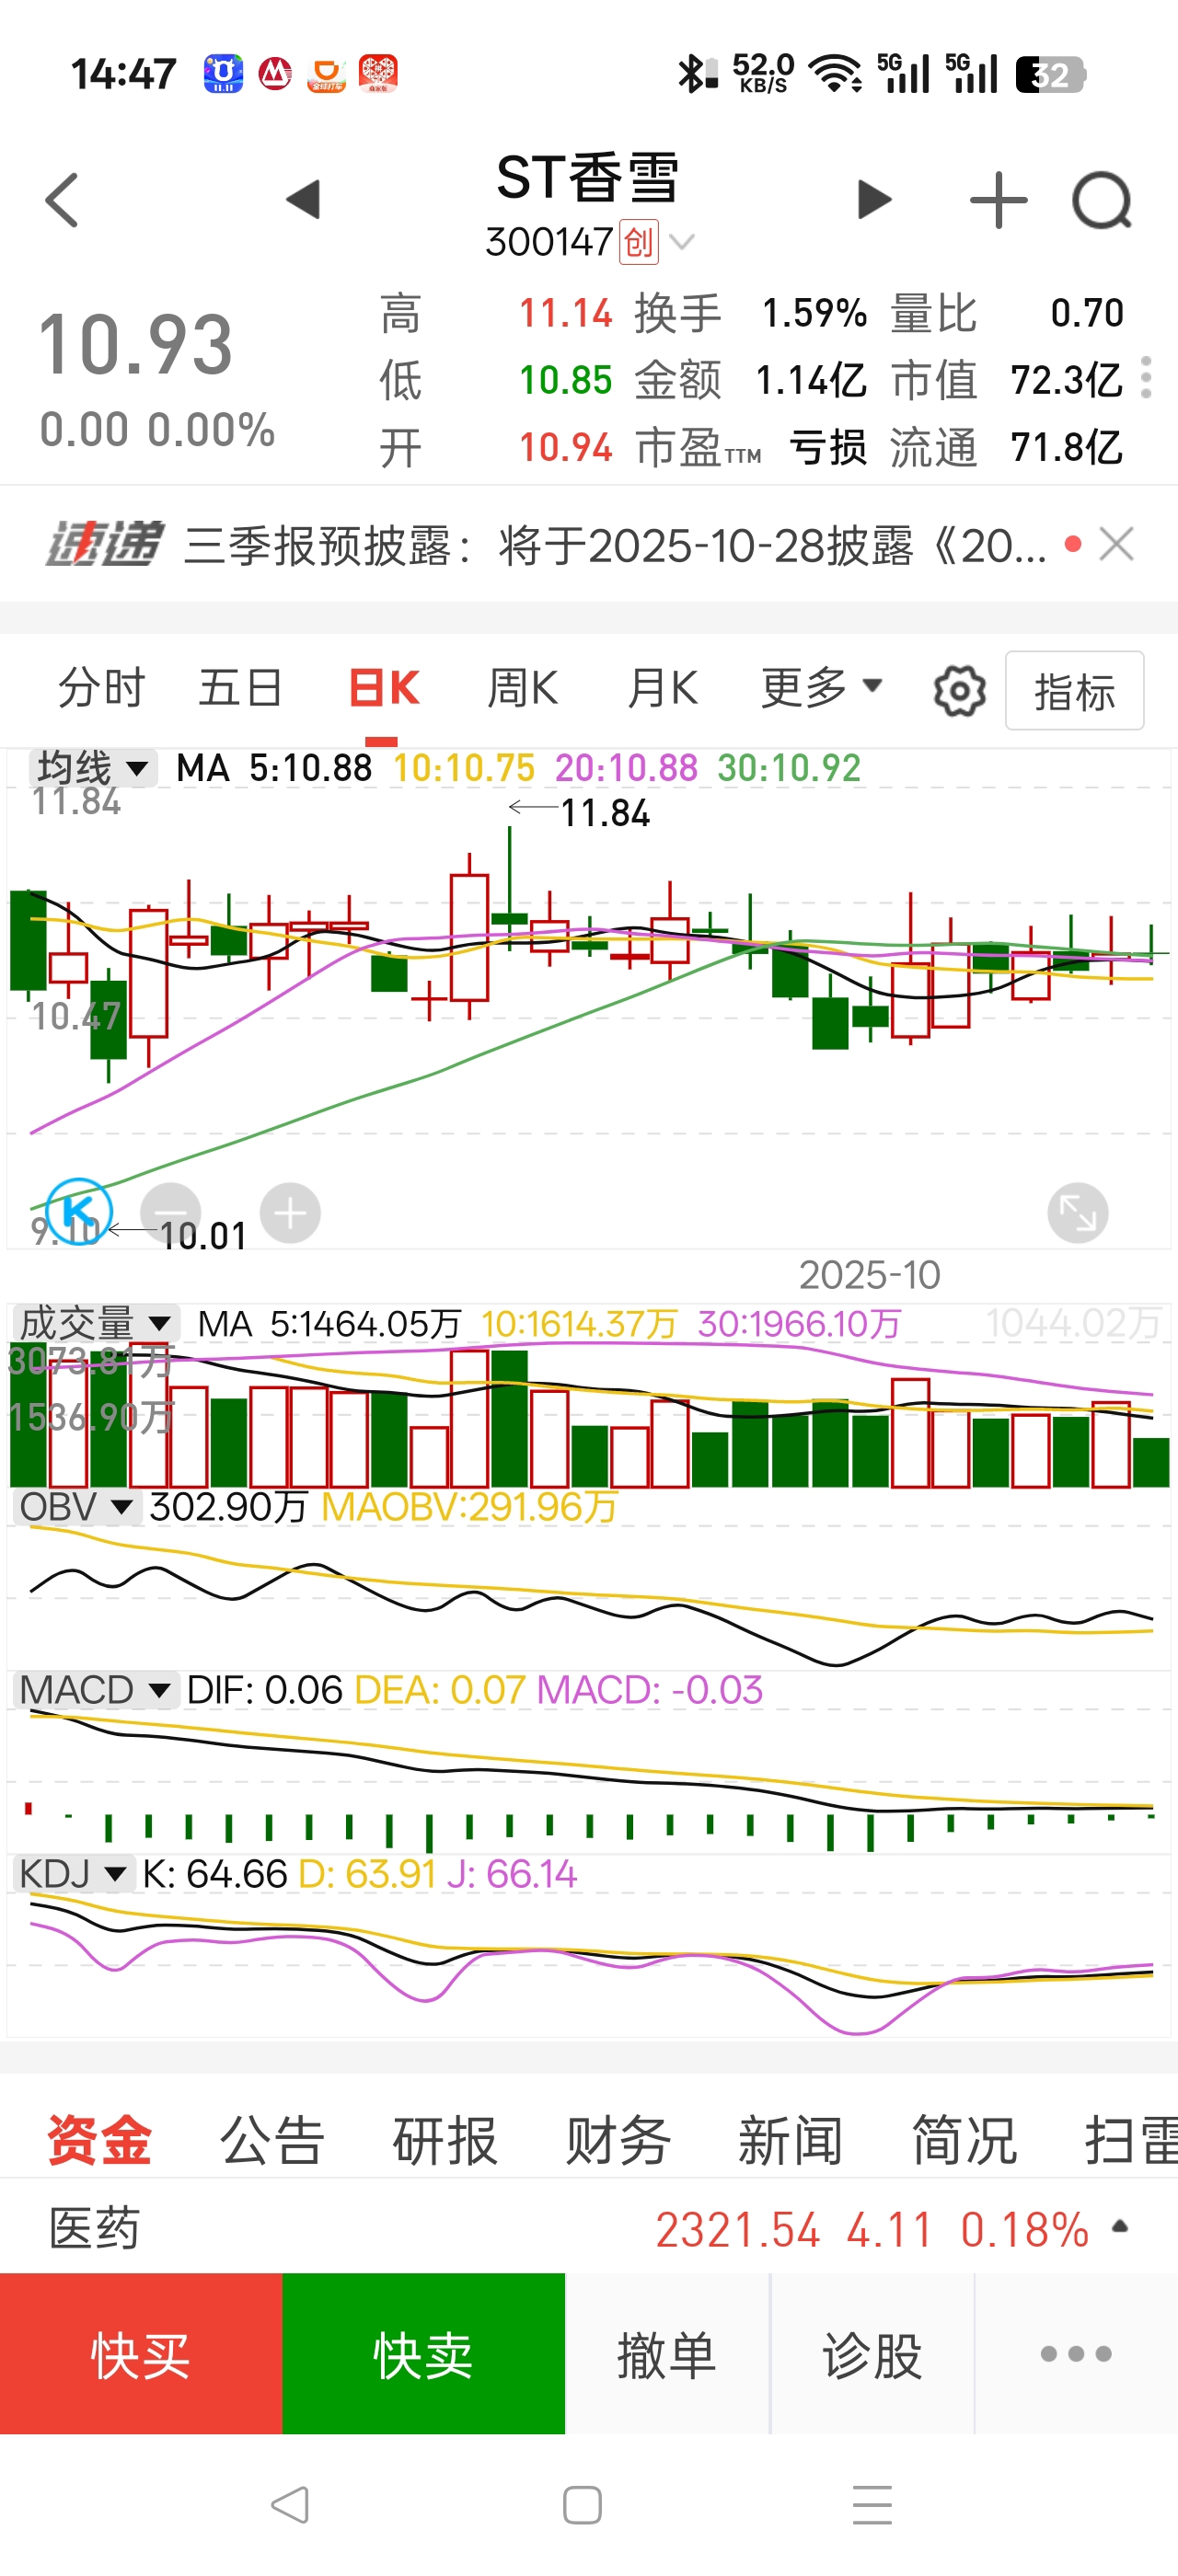Expand the 医药 sector index arrow
This screenshot has width=1178, height=2576.
[x=1120, y=2227]
